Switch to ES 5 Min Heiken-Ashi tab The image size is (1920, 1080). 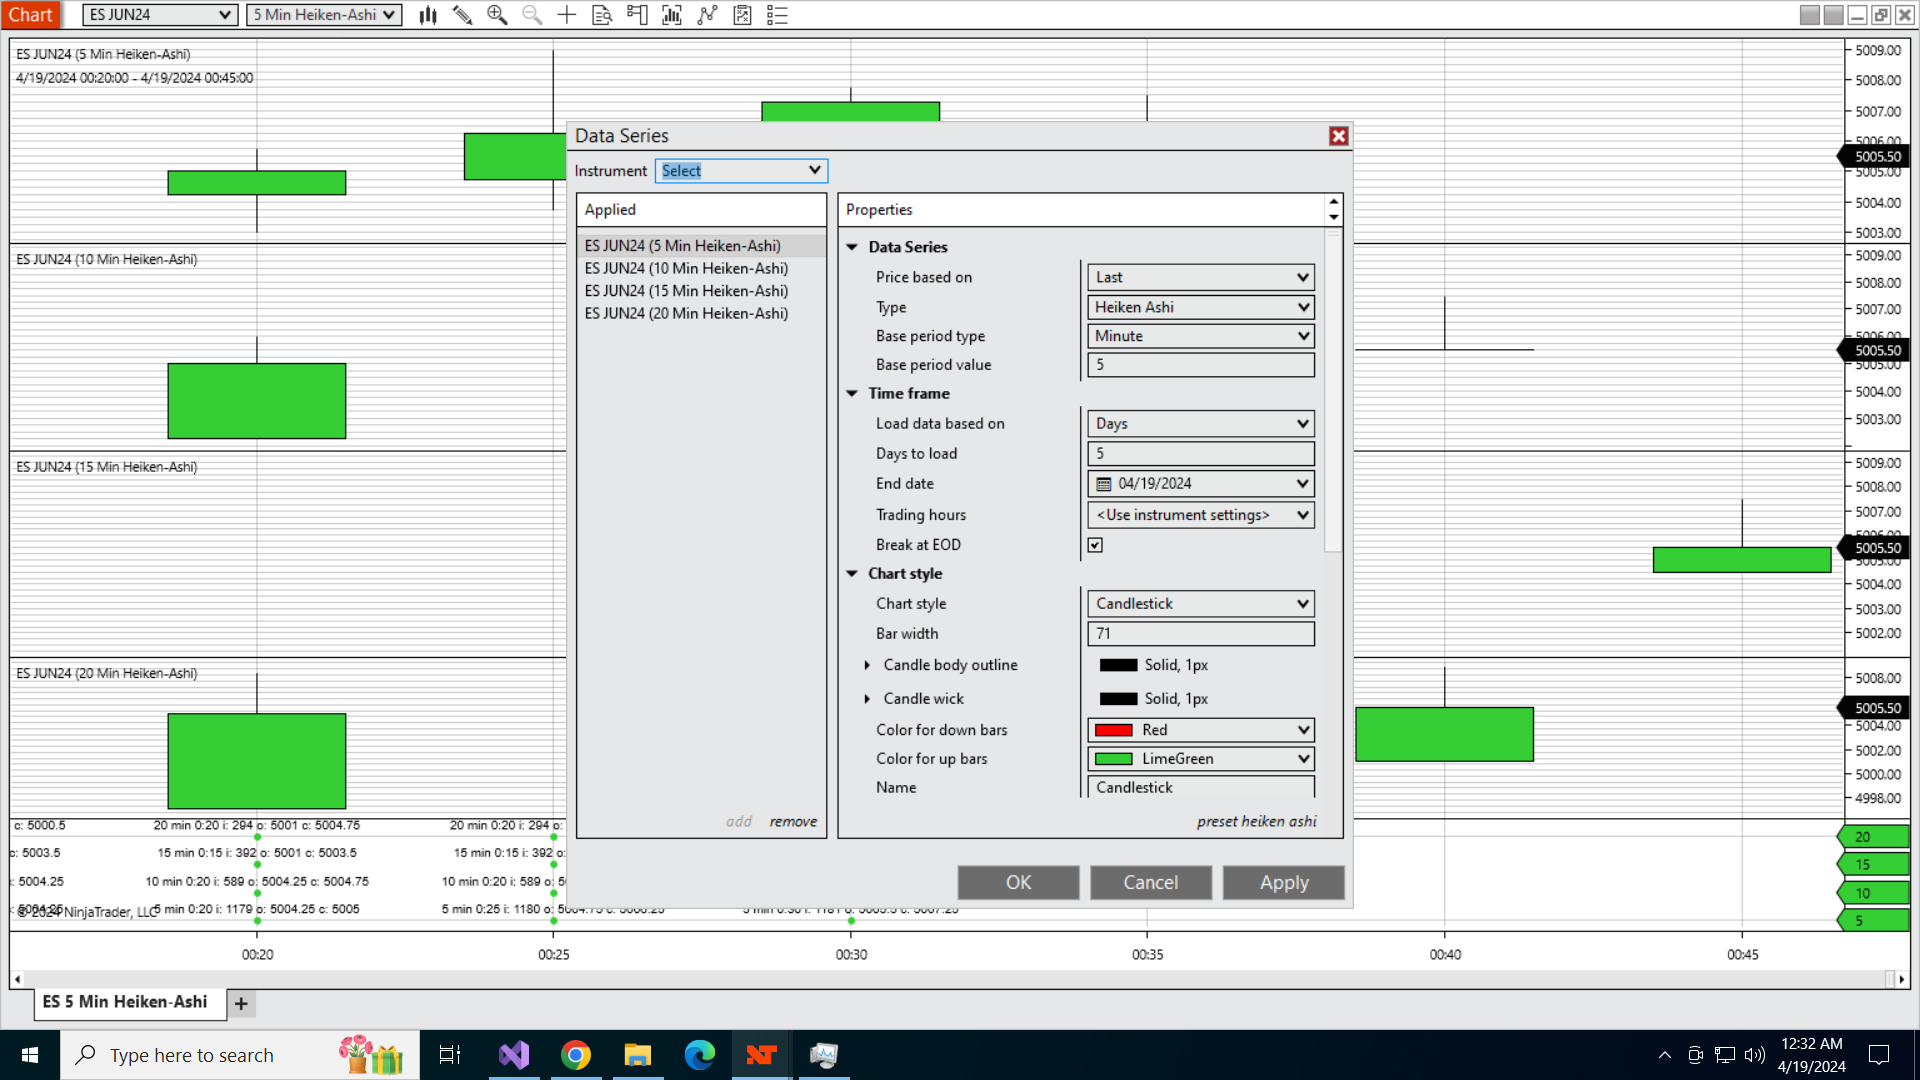coord(125,1002)
